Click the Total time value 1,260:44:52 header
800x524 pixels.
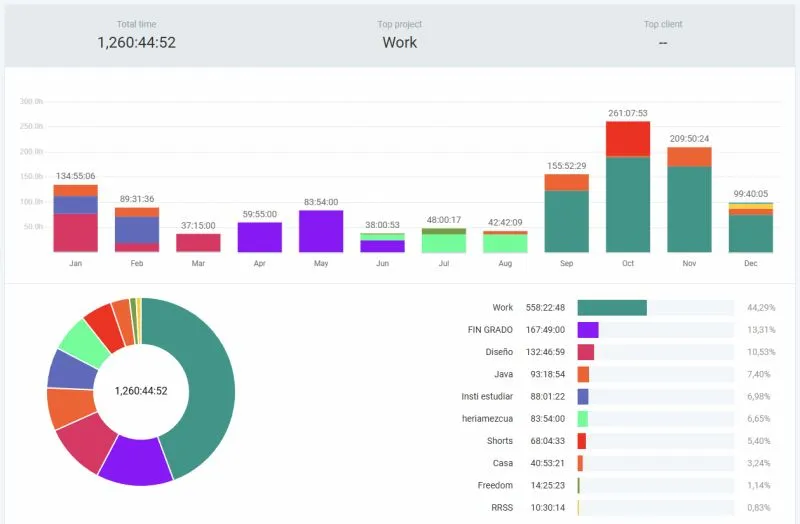click(x=136, y=42)
